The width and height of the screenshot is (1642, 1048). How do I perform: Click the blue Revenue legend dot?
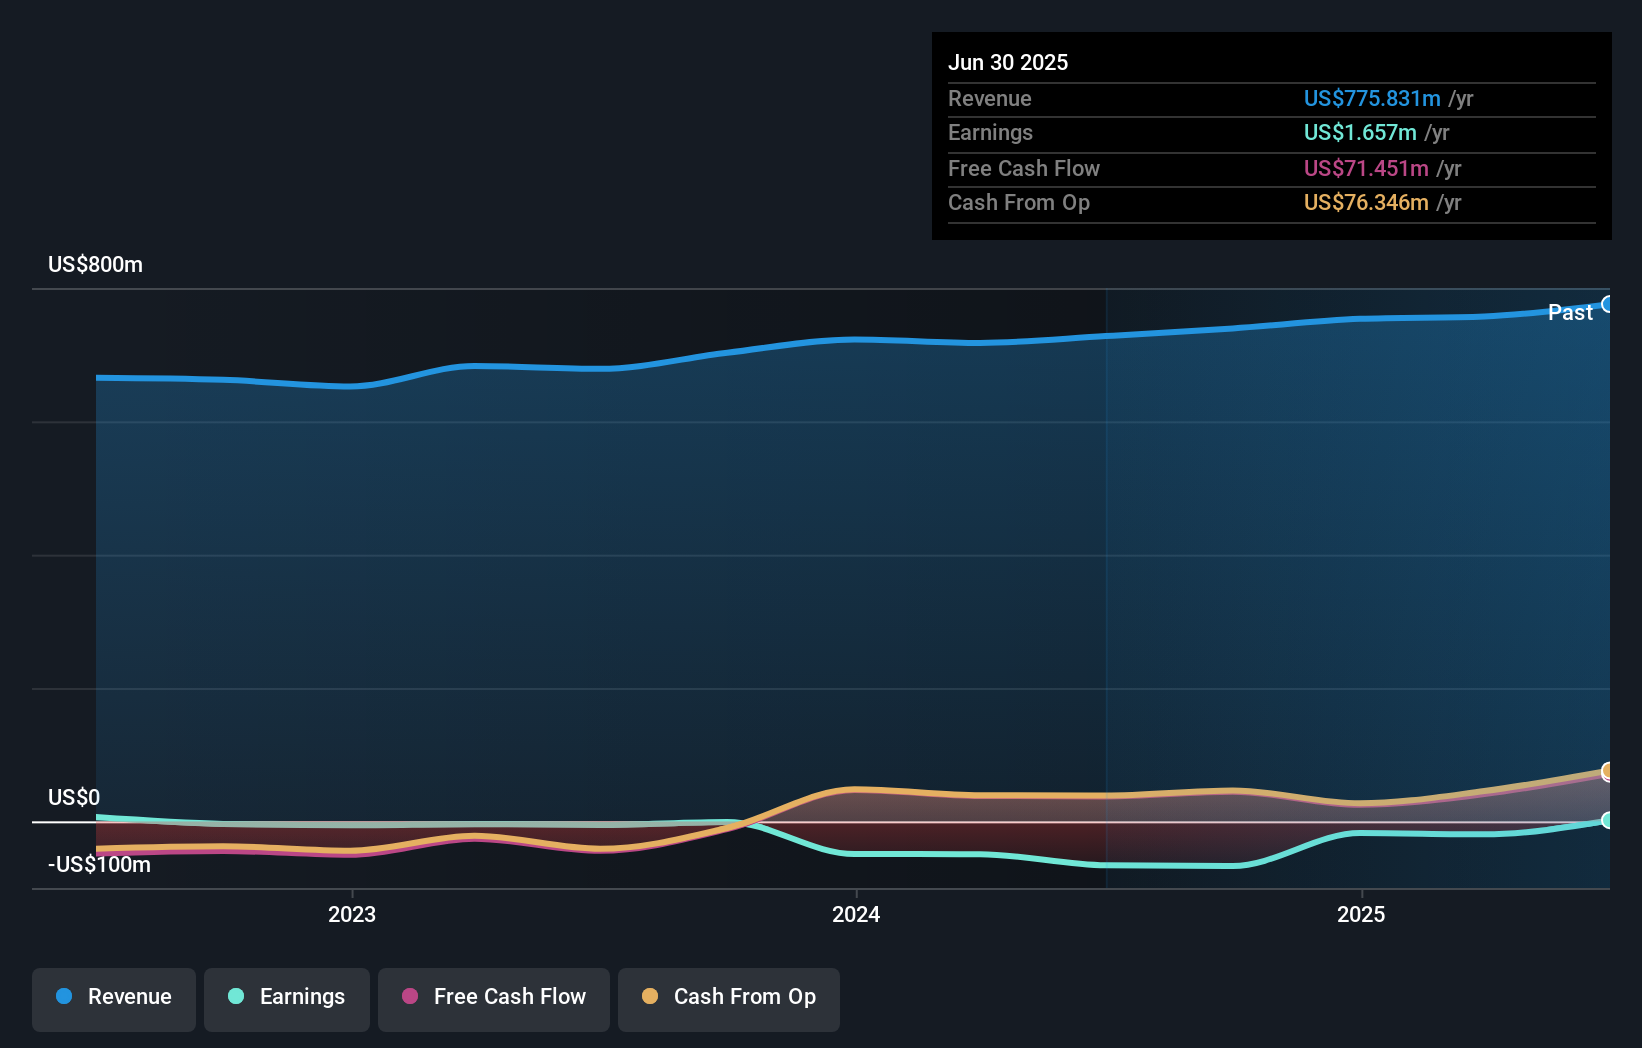[66, 997]
